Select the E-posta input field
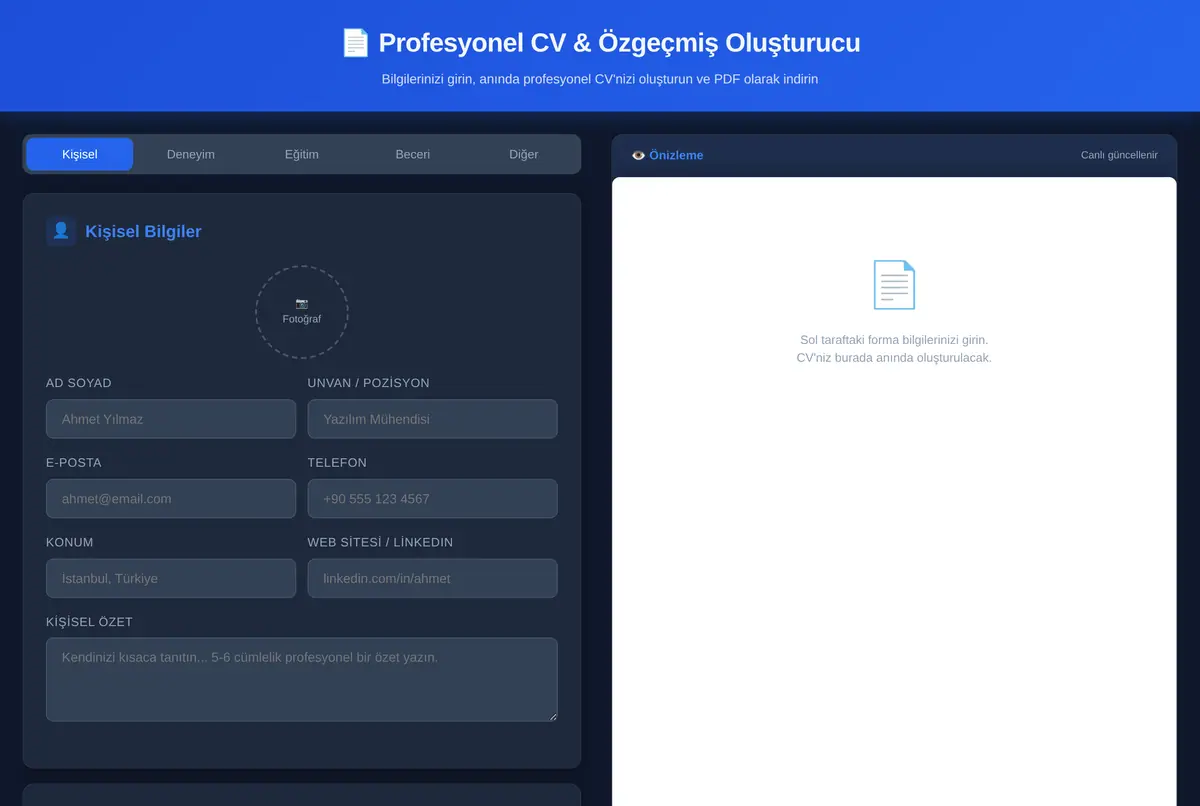Screen dimensions: 1200x806 point(171,499)
